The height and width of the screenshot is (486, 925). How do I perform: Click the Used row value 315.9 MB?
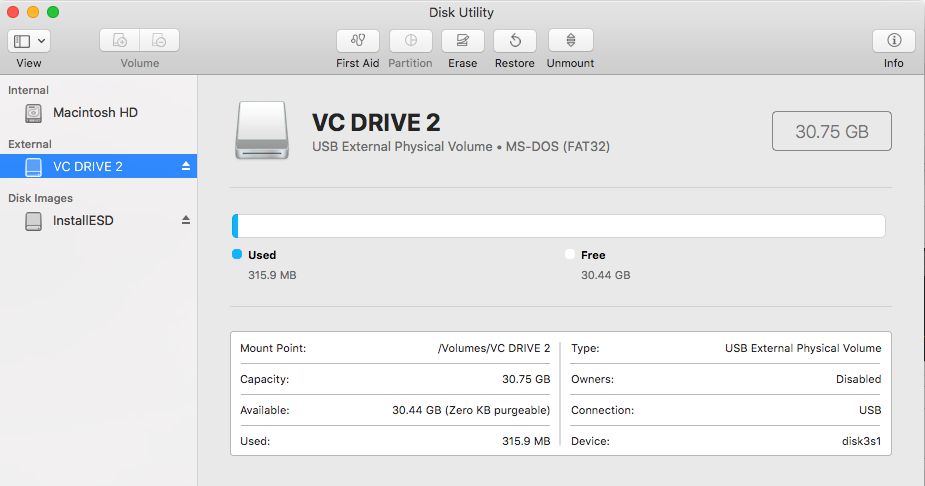point(526,441)
